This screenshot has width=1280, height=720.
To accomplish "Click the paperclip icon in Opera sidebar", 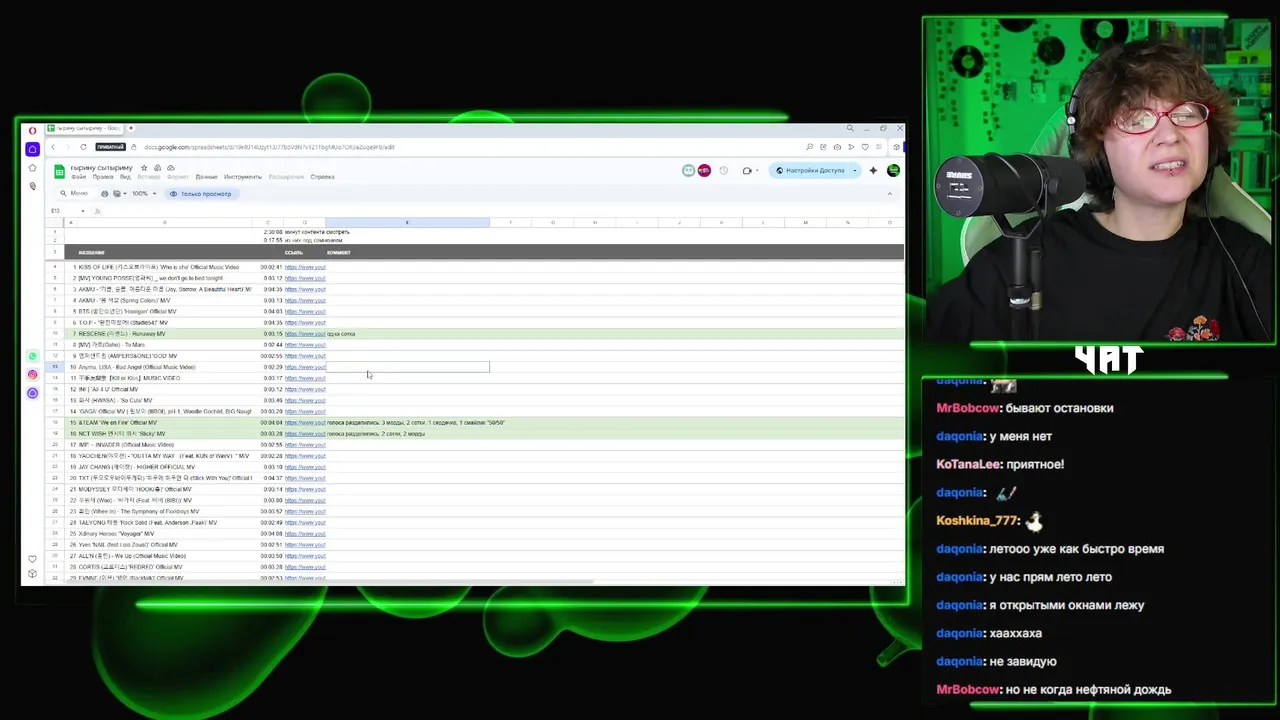I will [32, 186].
